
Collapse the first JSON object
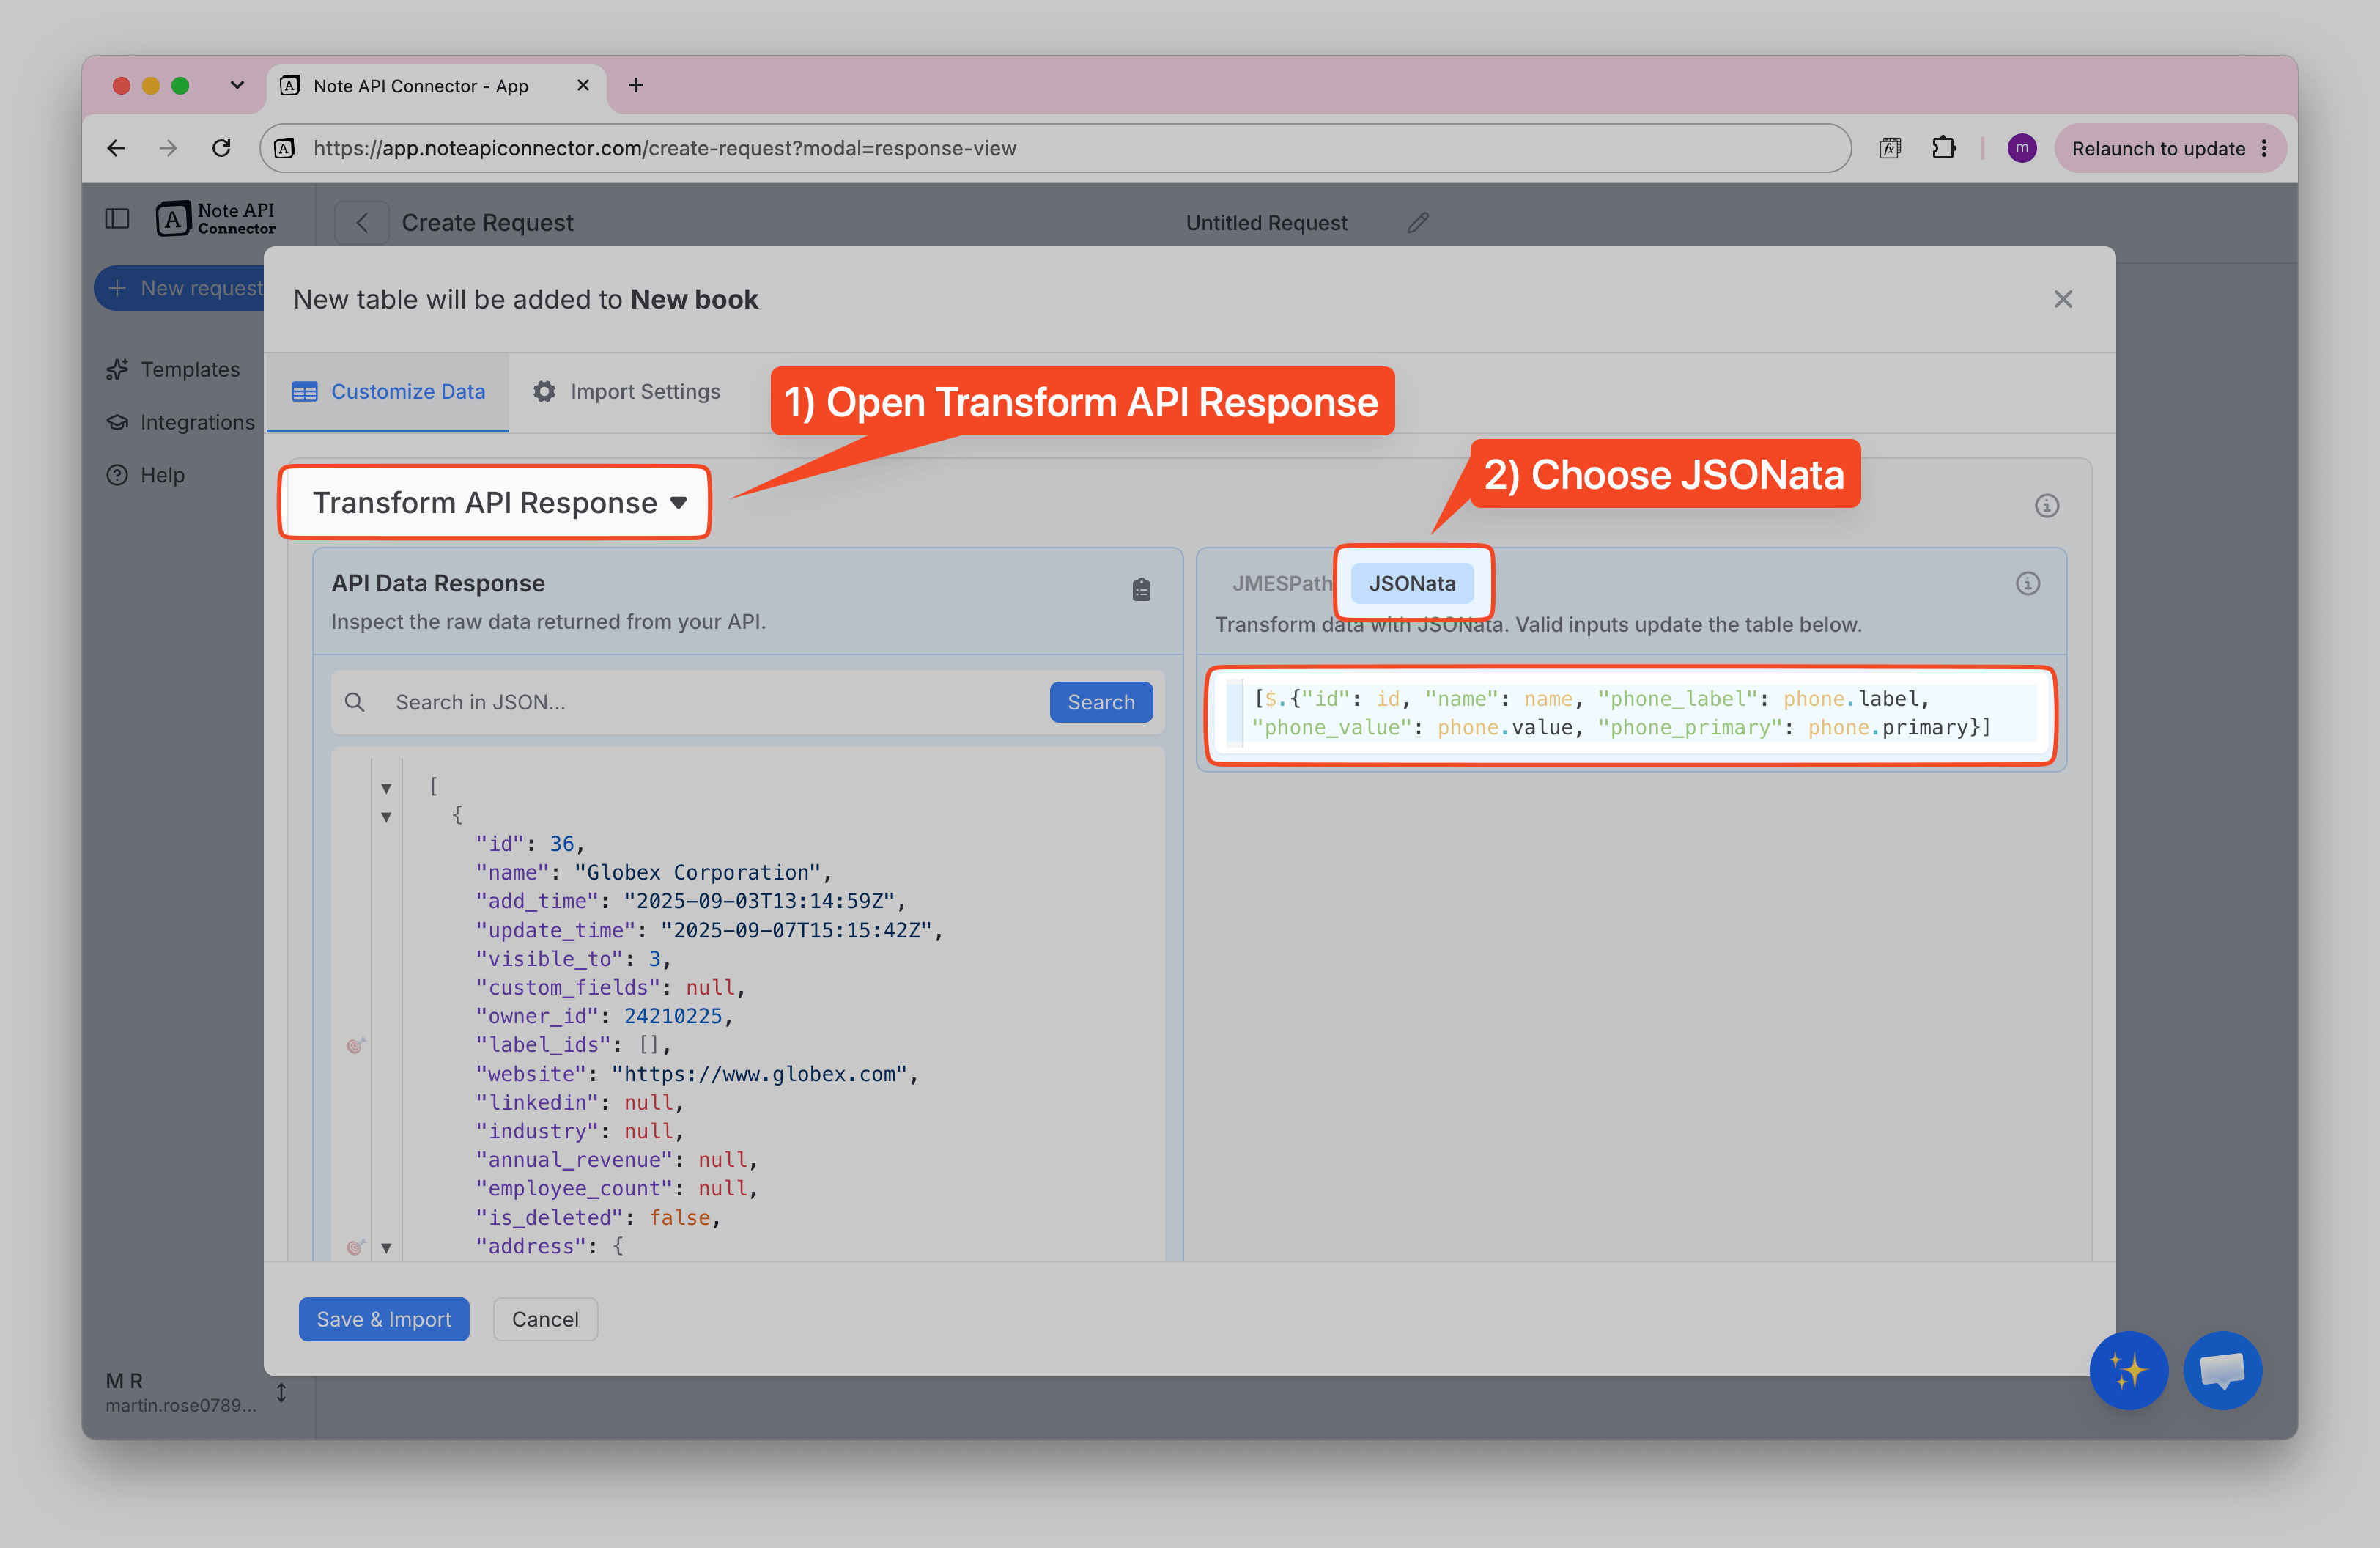point(386,817)
